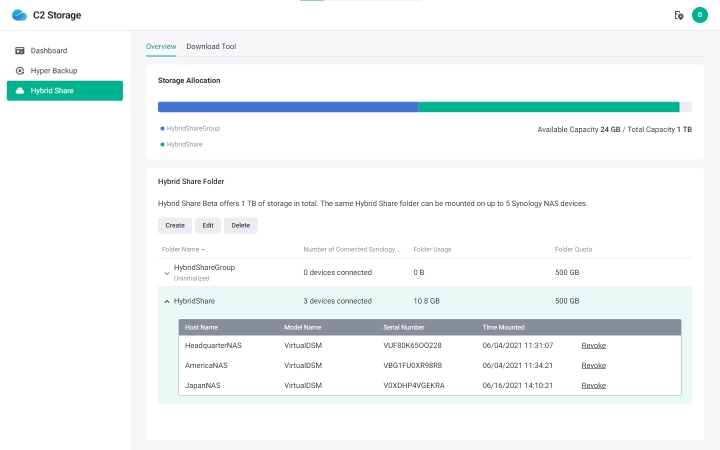720x450 pixels.
Task: Click the Folder Quota column header
Action: pos(573,249)
